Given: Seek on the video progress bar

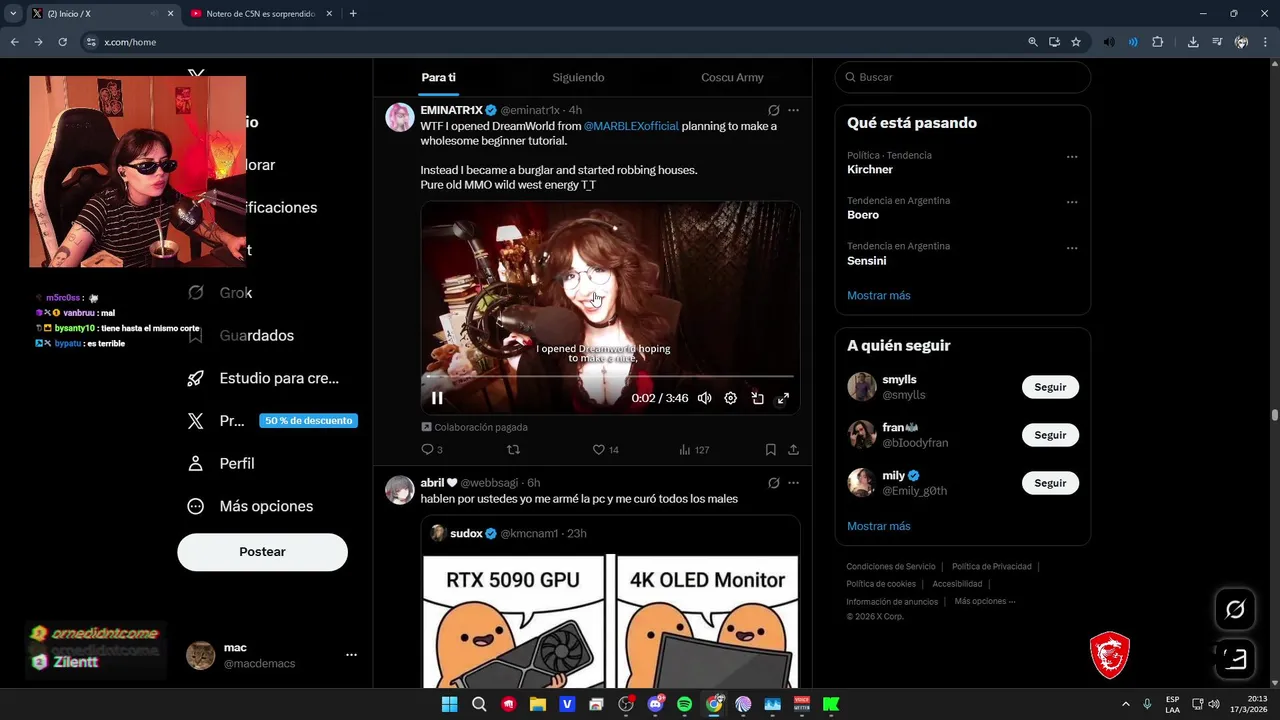Looking at the screenshot, I should 610,377.
